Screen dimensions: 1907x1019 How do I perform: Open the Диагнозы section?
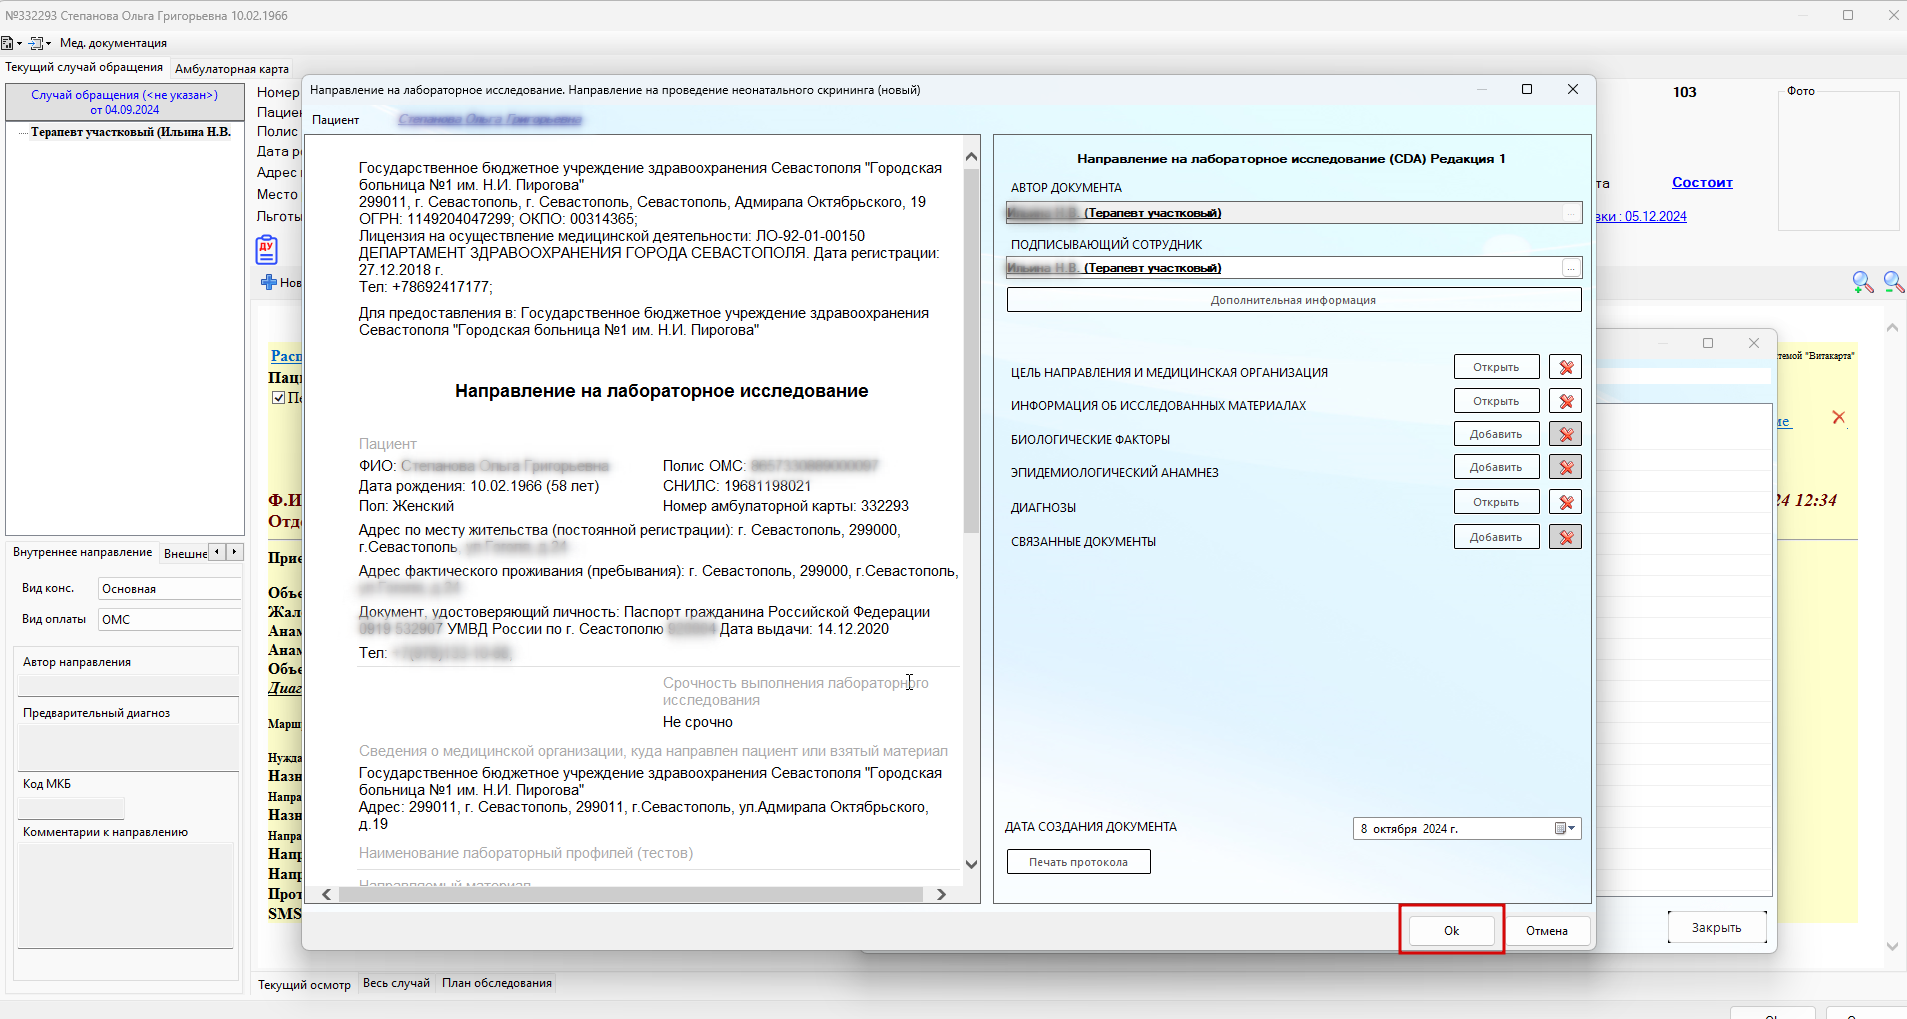[x=1496, y=502]
